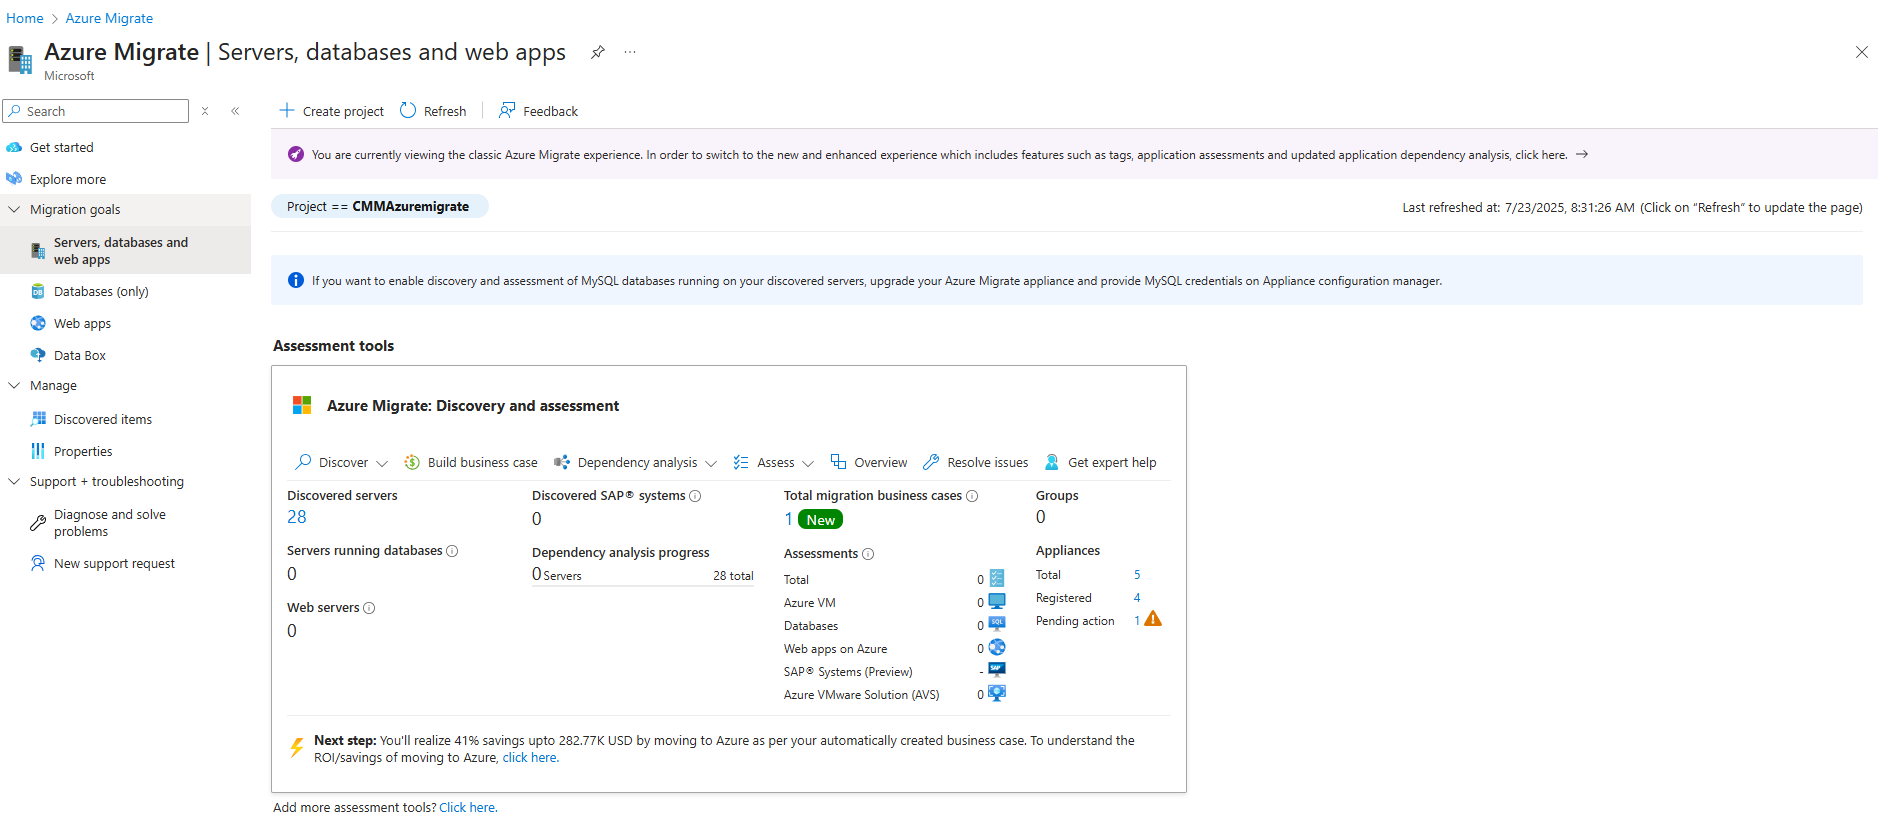Open the Registered appliances count 4
The height and width of the screenshot is (823, 1883).
pos(1137,597)
